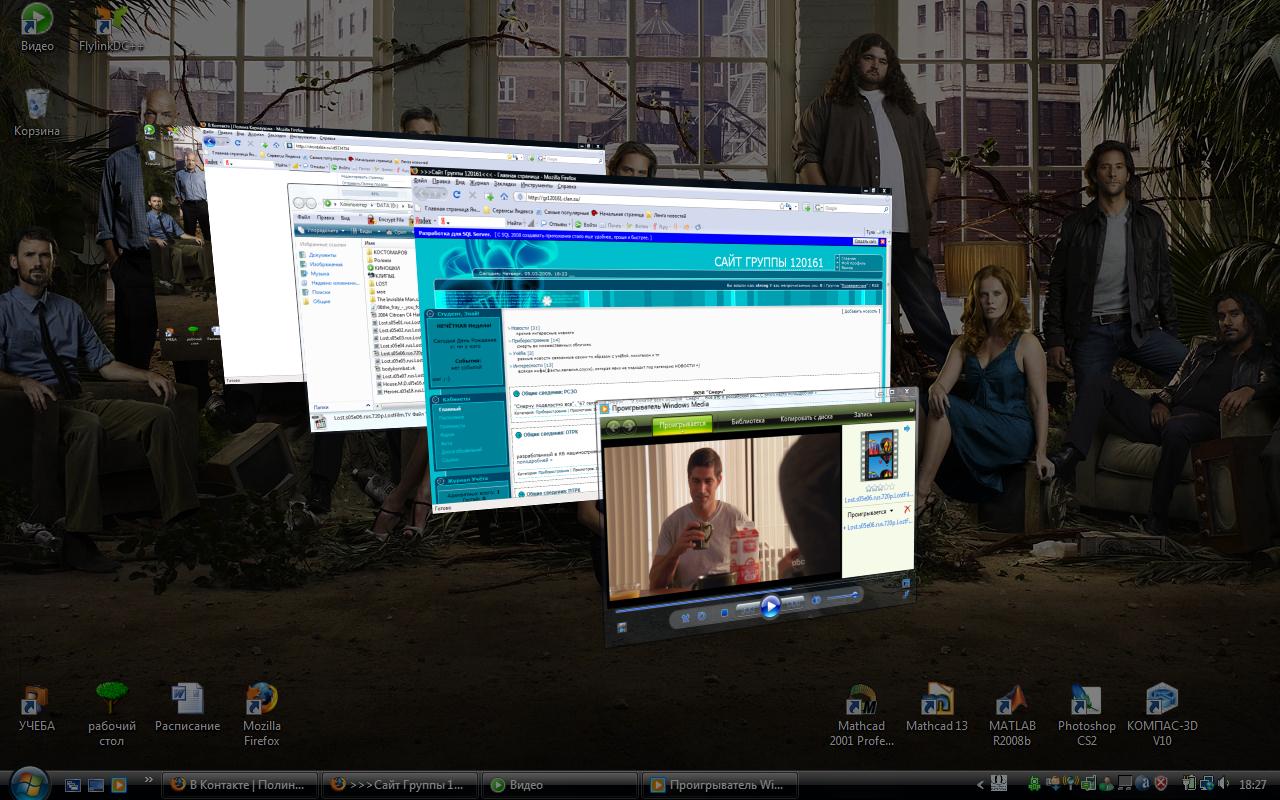Open Инструменты menu in Сайт Группы Firefox
This screenshot has width=1280, height=800.
click(x=536, y=185)
